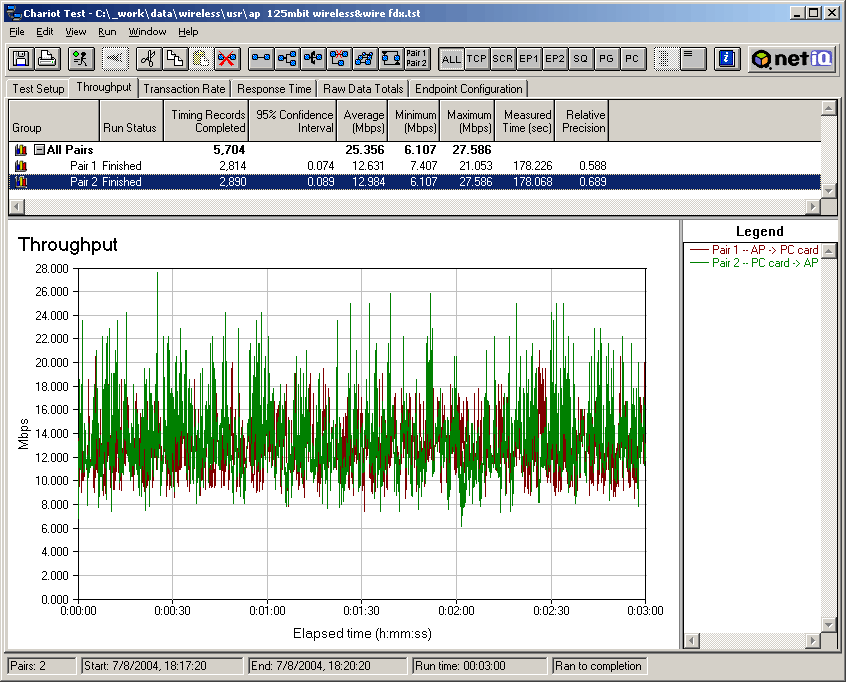
Task: Click the Save (floppy disk) toolbar icon
Action: tap(20, 59)
